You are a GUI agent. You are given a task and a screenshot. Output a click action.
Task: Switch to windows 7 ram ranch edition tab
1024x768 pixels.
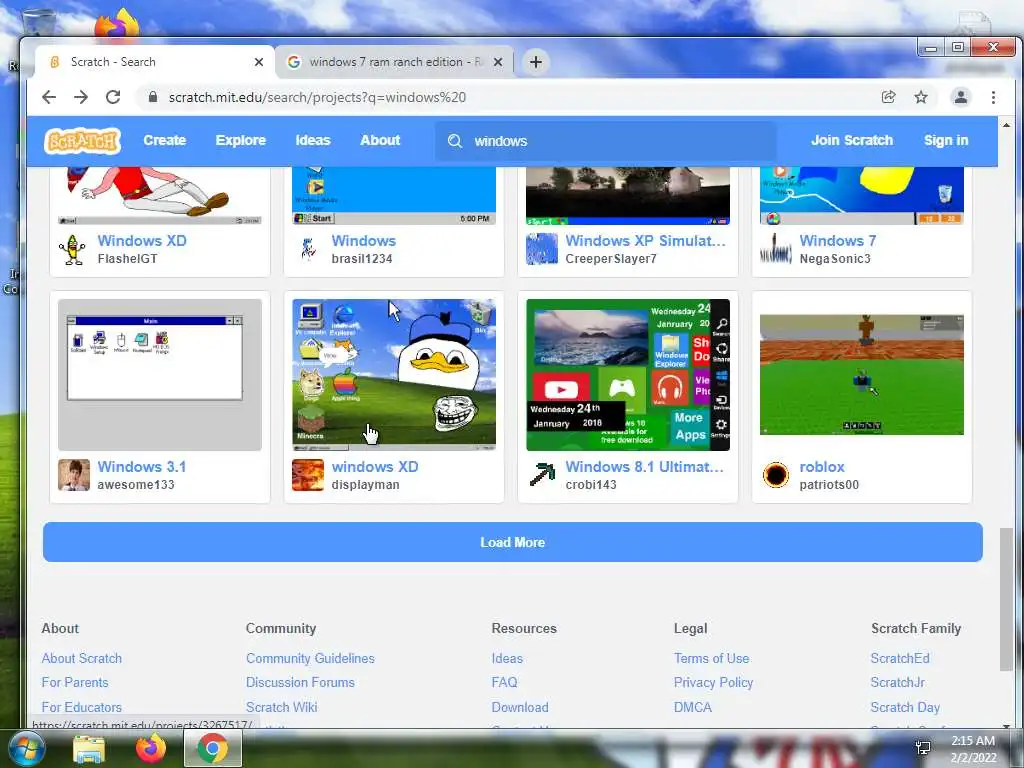click(x=394, y=62)
